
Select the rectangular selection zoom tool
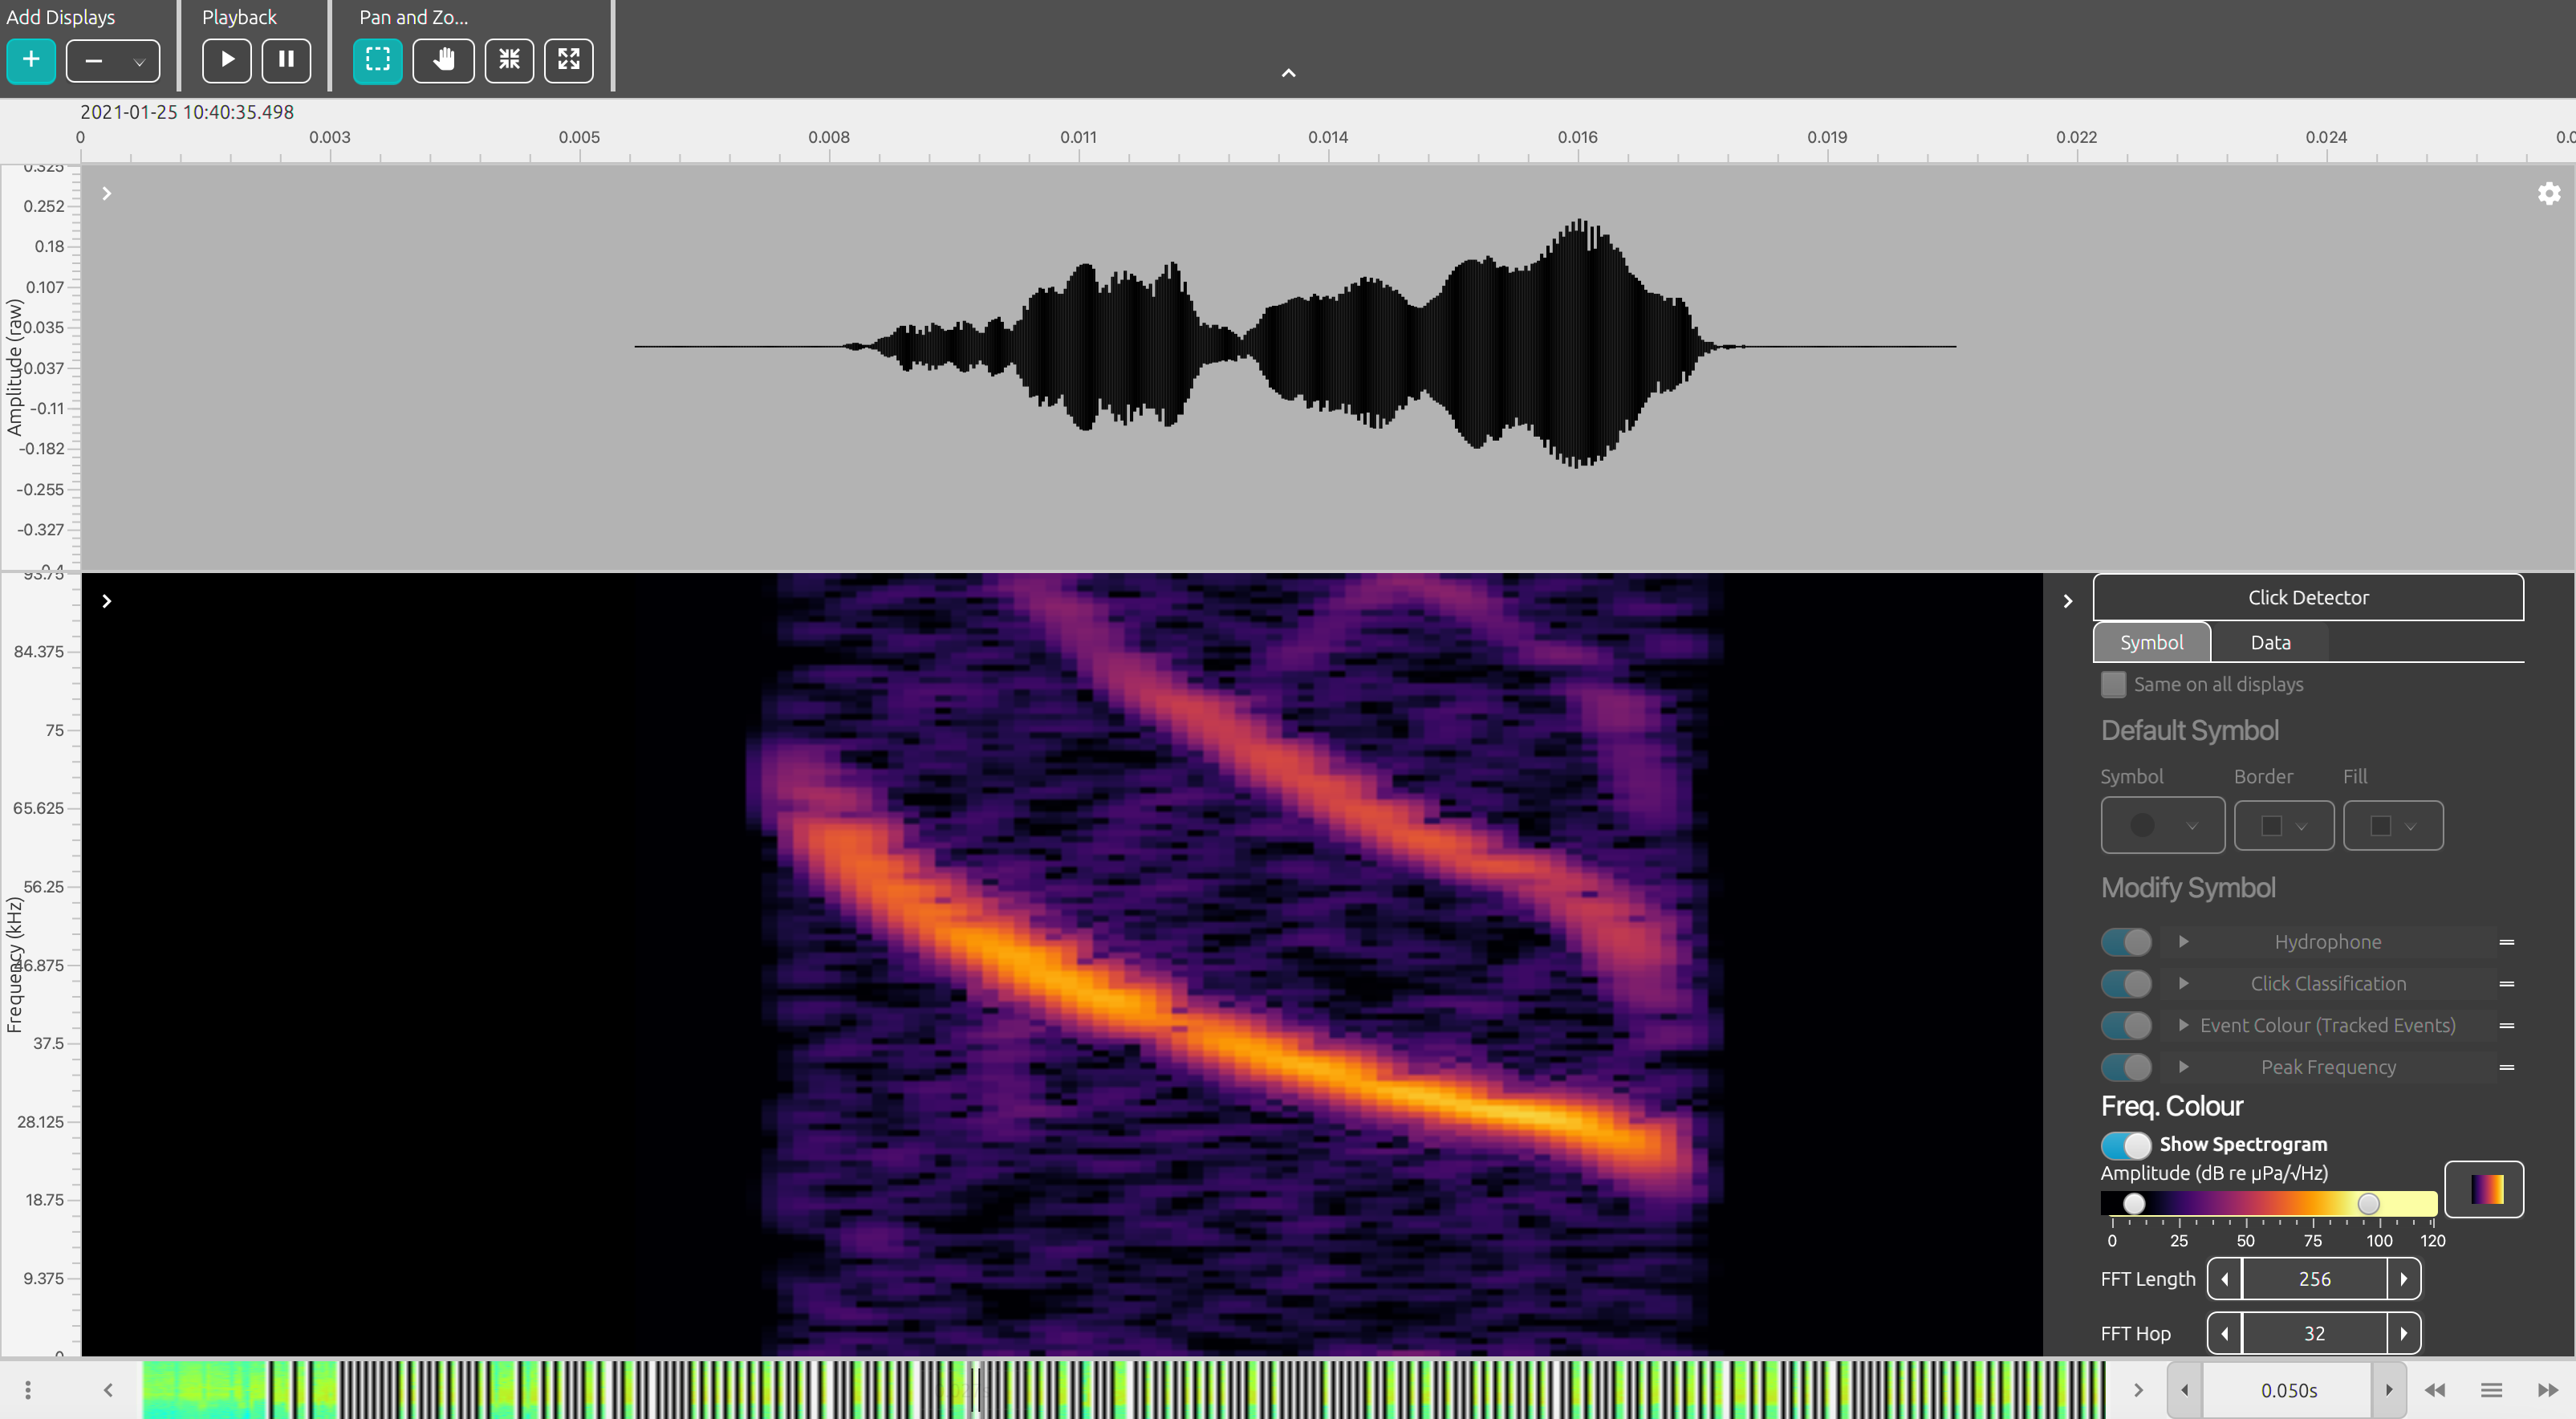[x=377, y=60]
